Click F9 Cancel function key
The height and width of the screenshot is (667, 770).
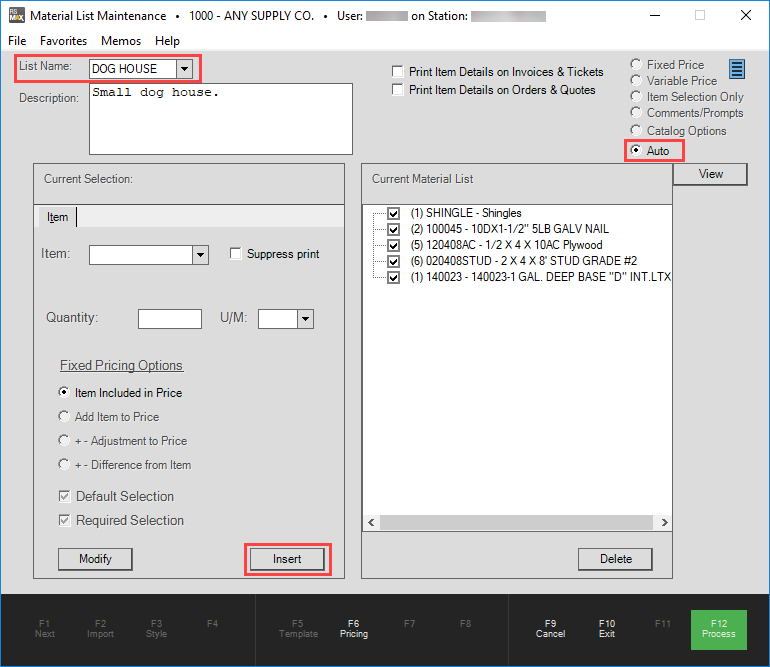(550, 629)
